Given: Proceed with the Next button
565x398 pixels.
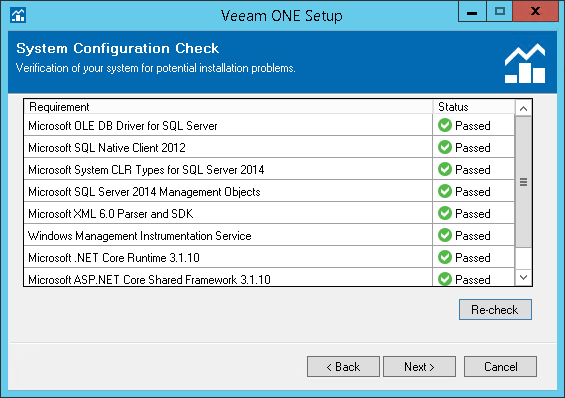Looking at the screenshot, I should point(419,367).
